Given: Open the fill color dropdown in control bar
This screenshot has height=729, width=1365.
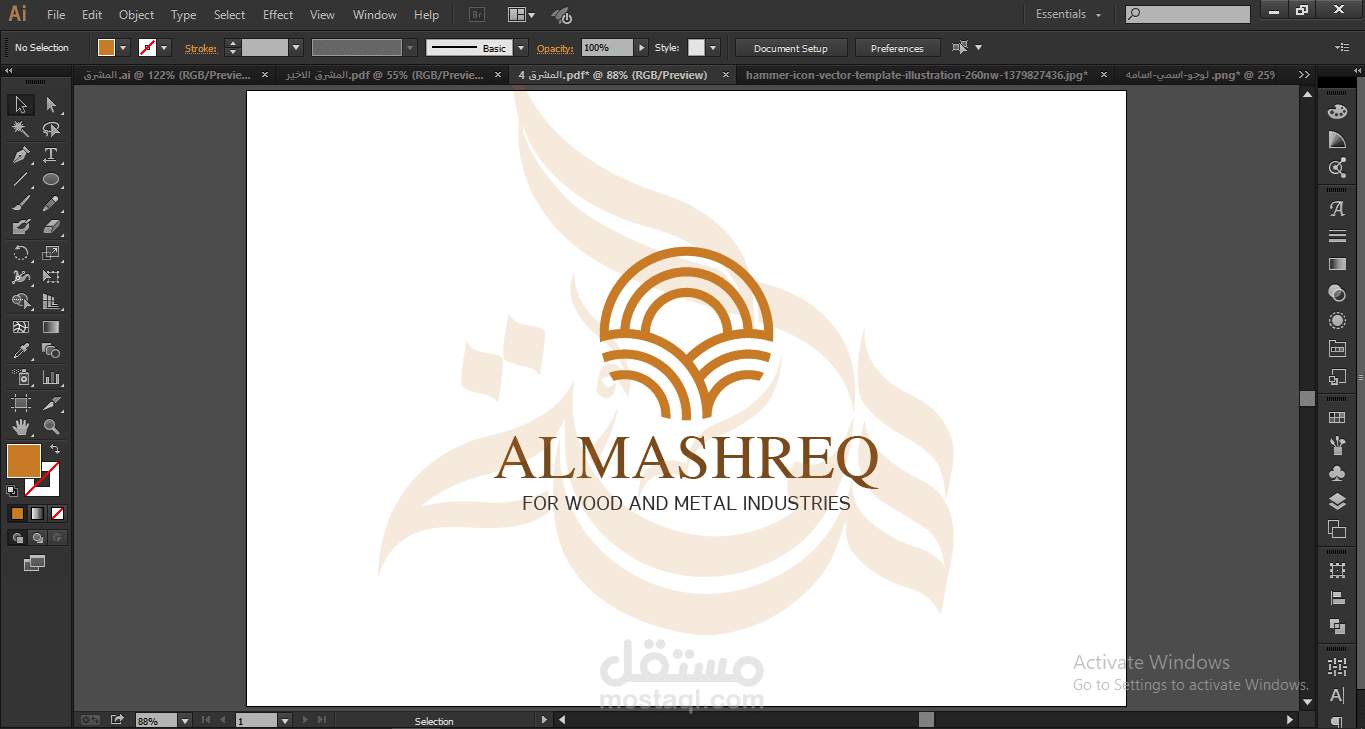Looking at the screenshot, I should [x=124, y=48].
